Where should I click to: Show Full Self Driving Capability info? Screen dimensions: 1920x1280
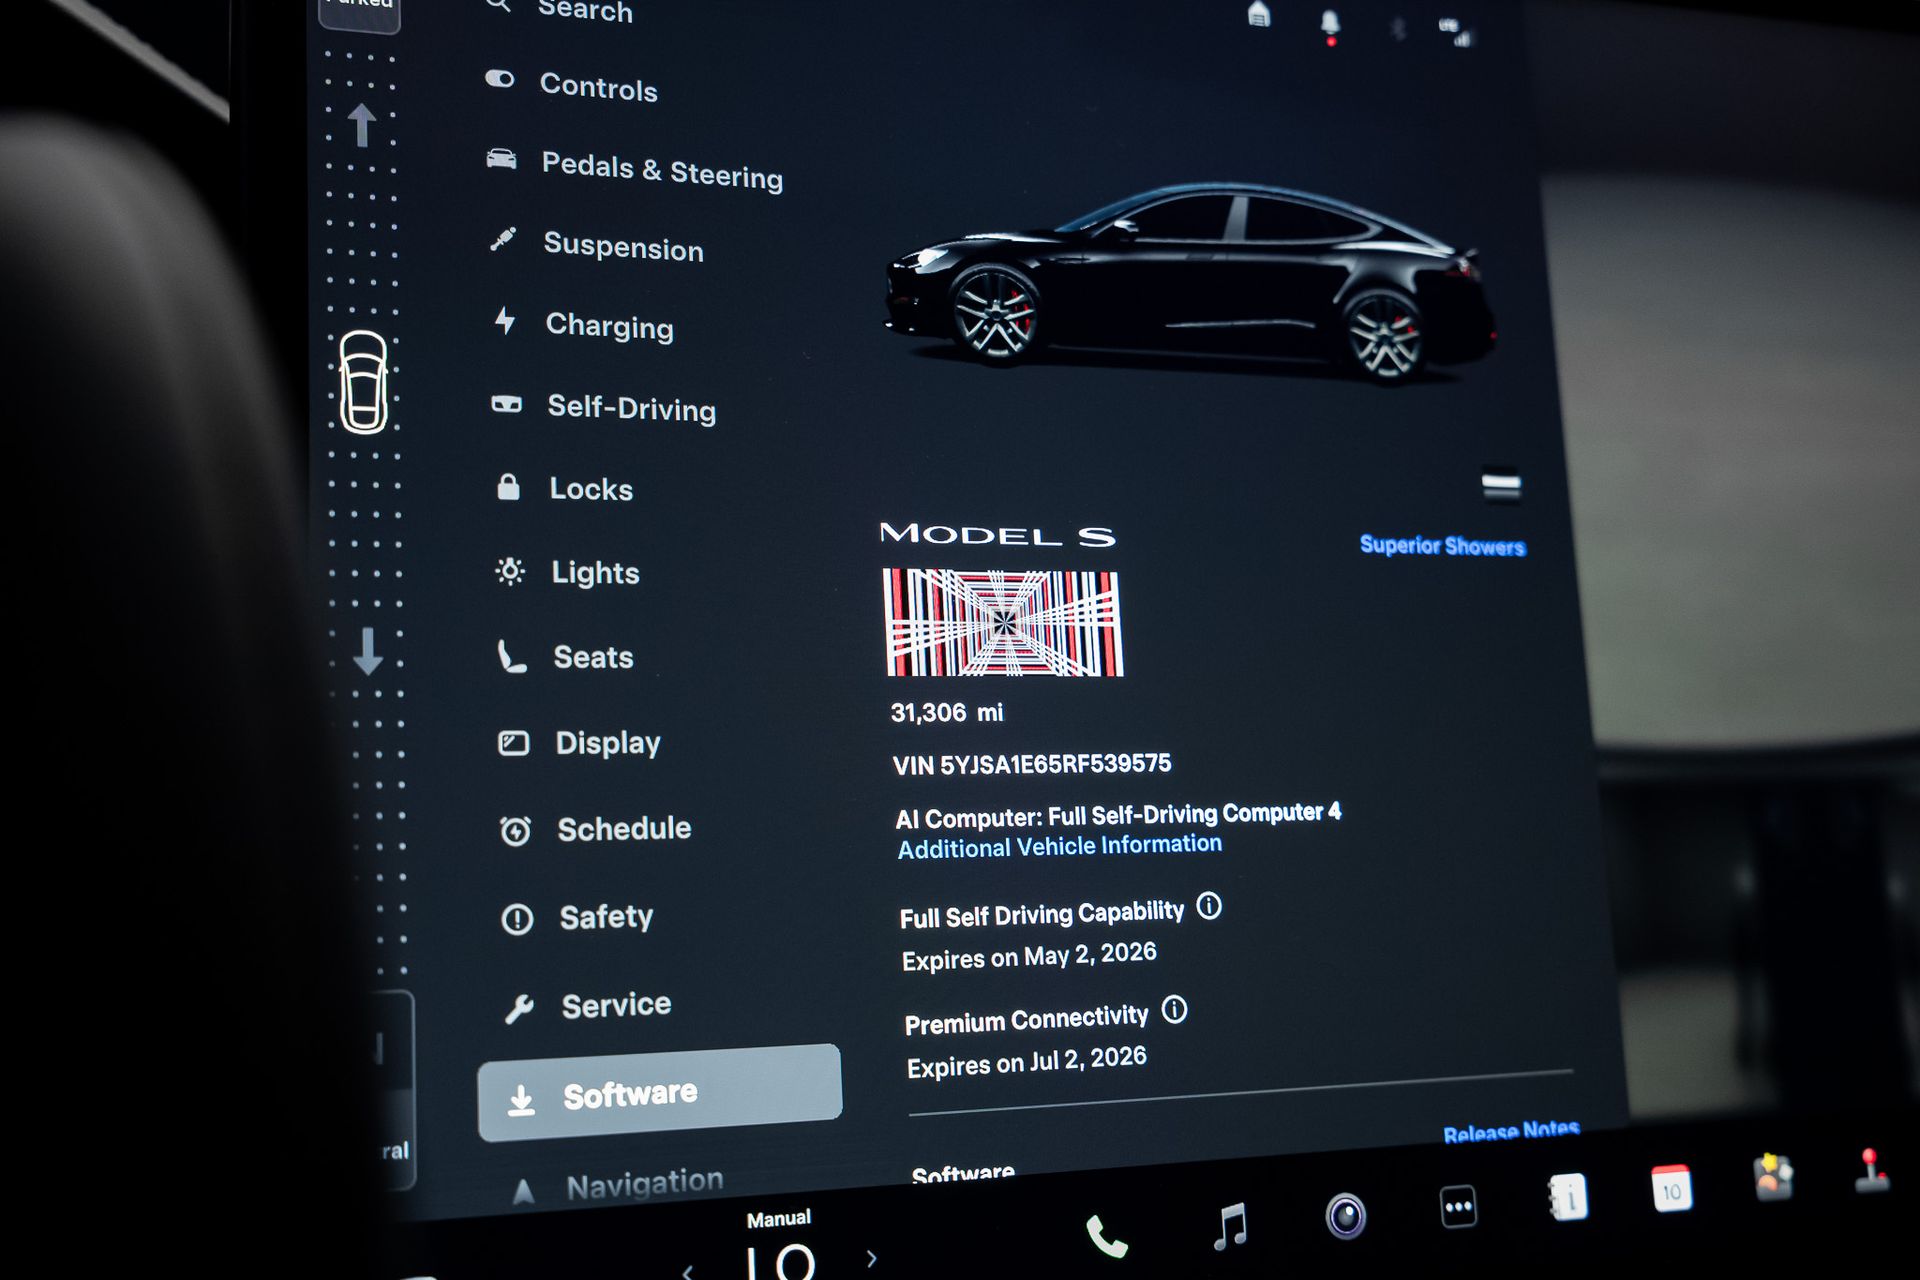point(1209,907)
